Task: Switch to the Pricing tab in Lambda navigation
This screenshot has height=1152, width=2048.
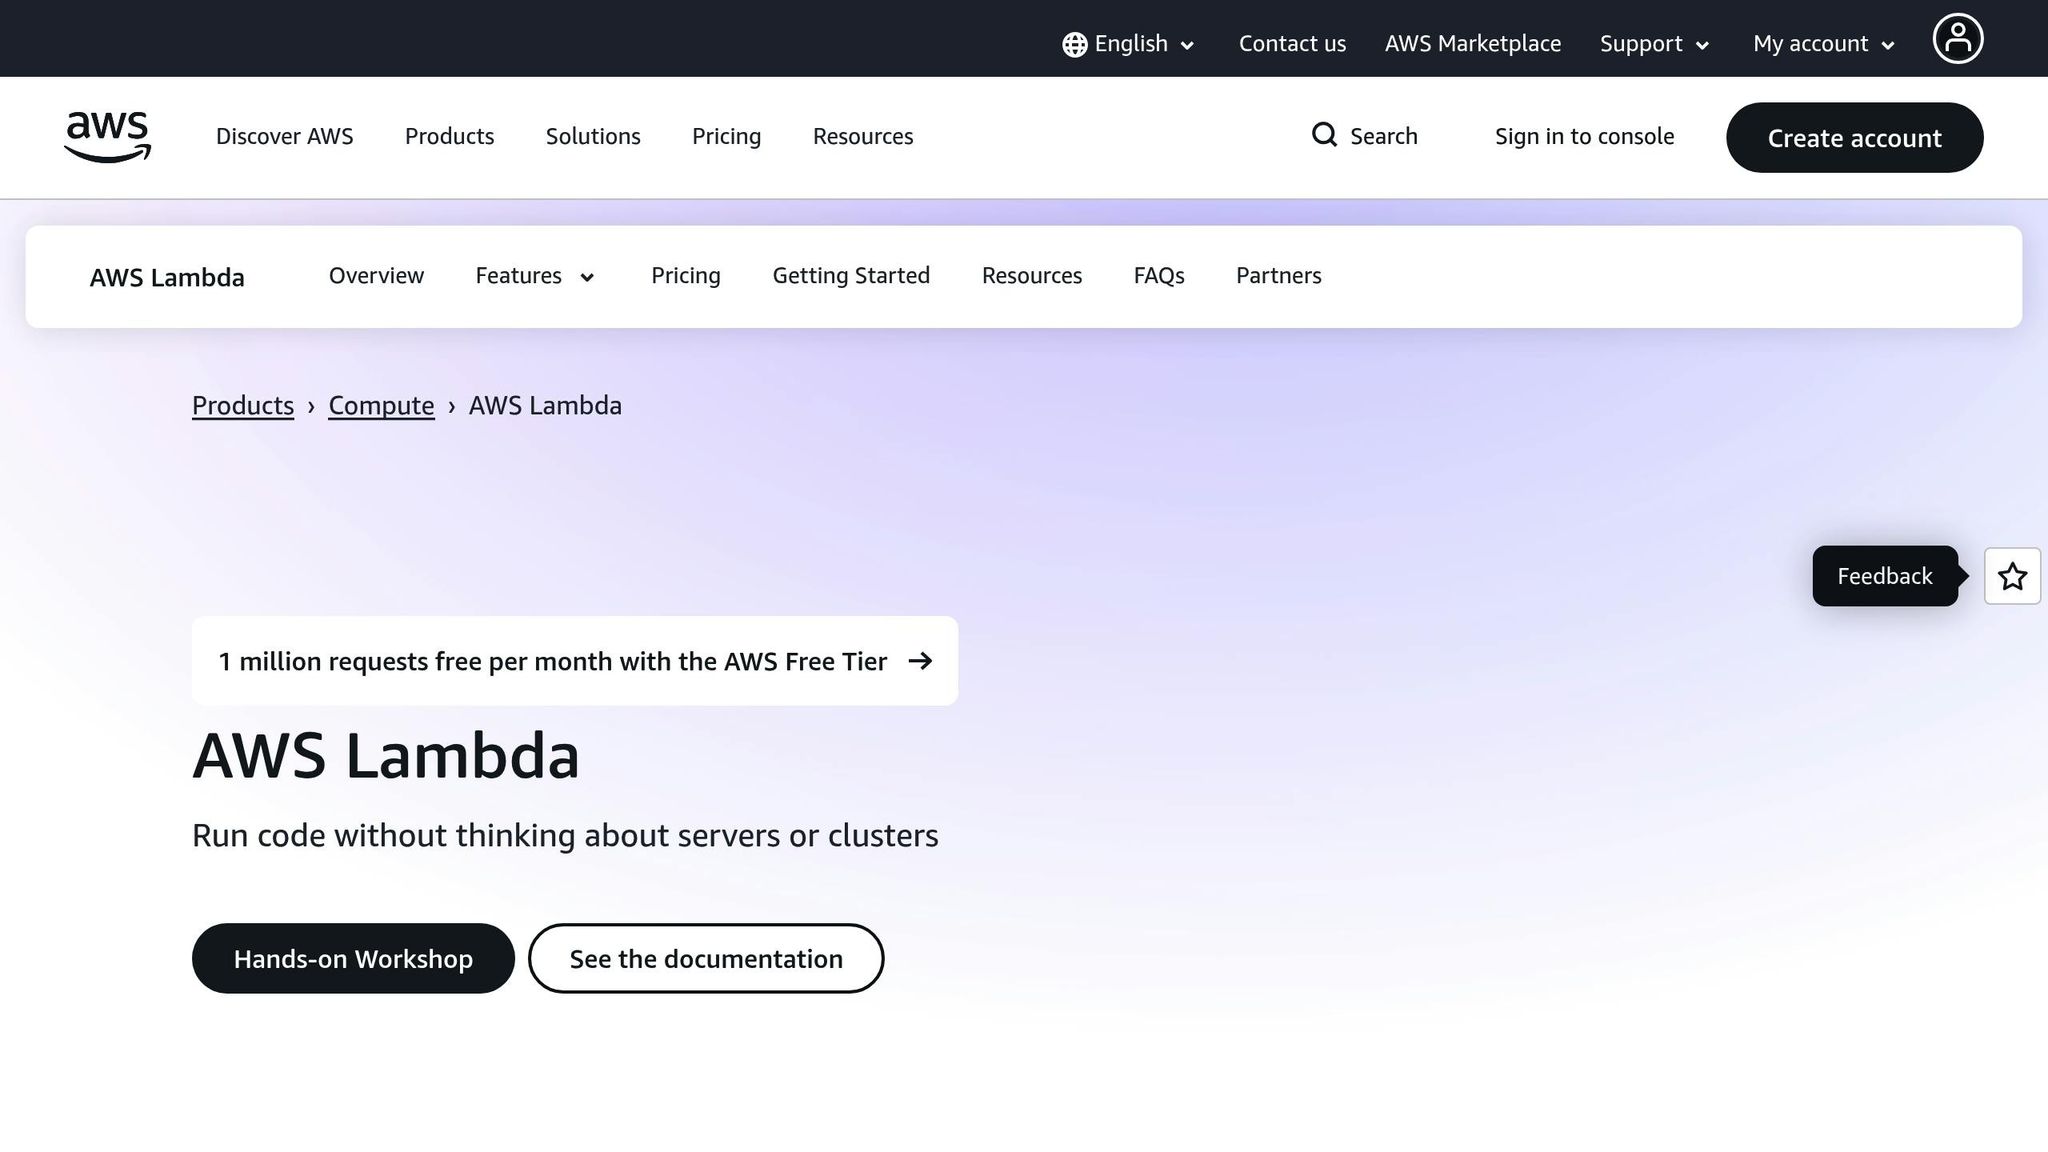Action: (686, 276)
